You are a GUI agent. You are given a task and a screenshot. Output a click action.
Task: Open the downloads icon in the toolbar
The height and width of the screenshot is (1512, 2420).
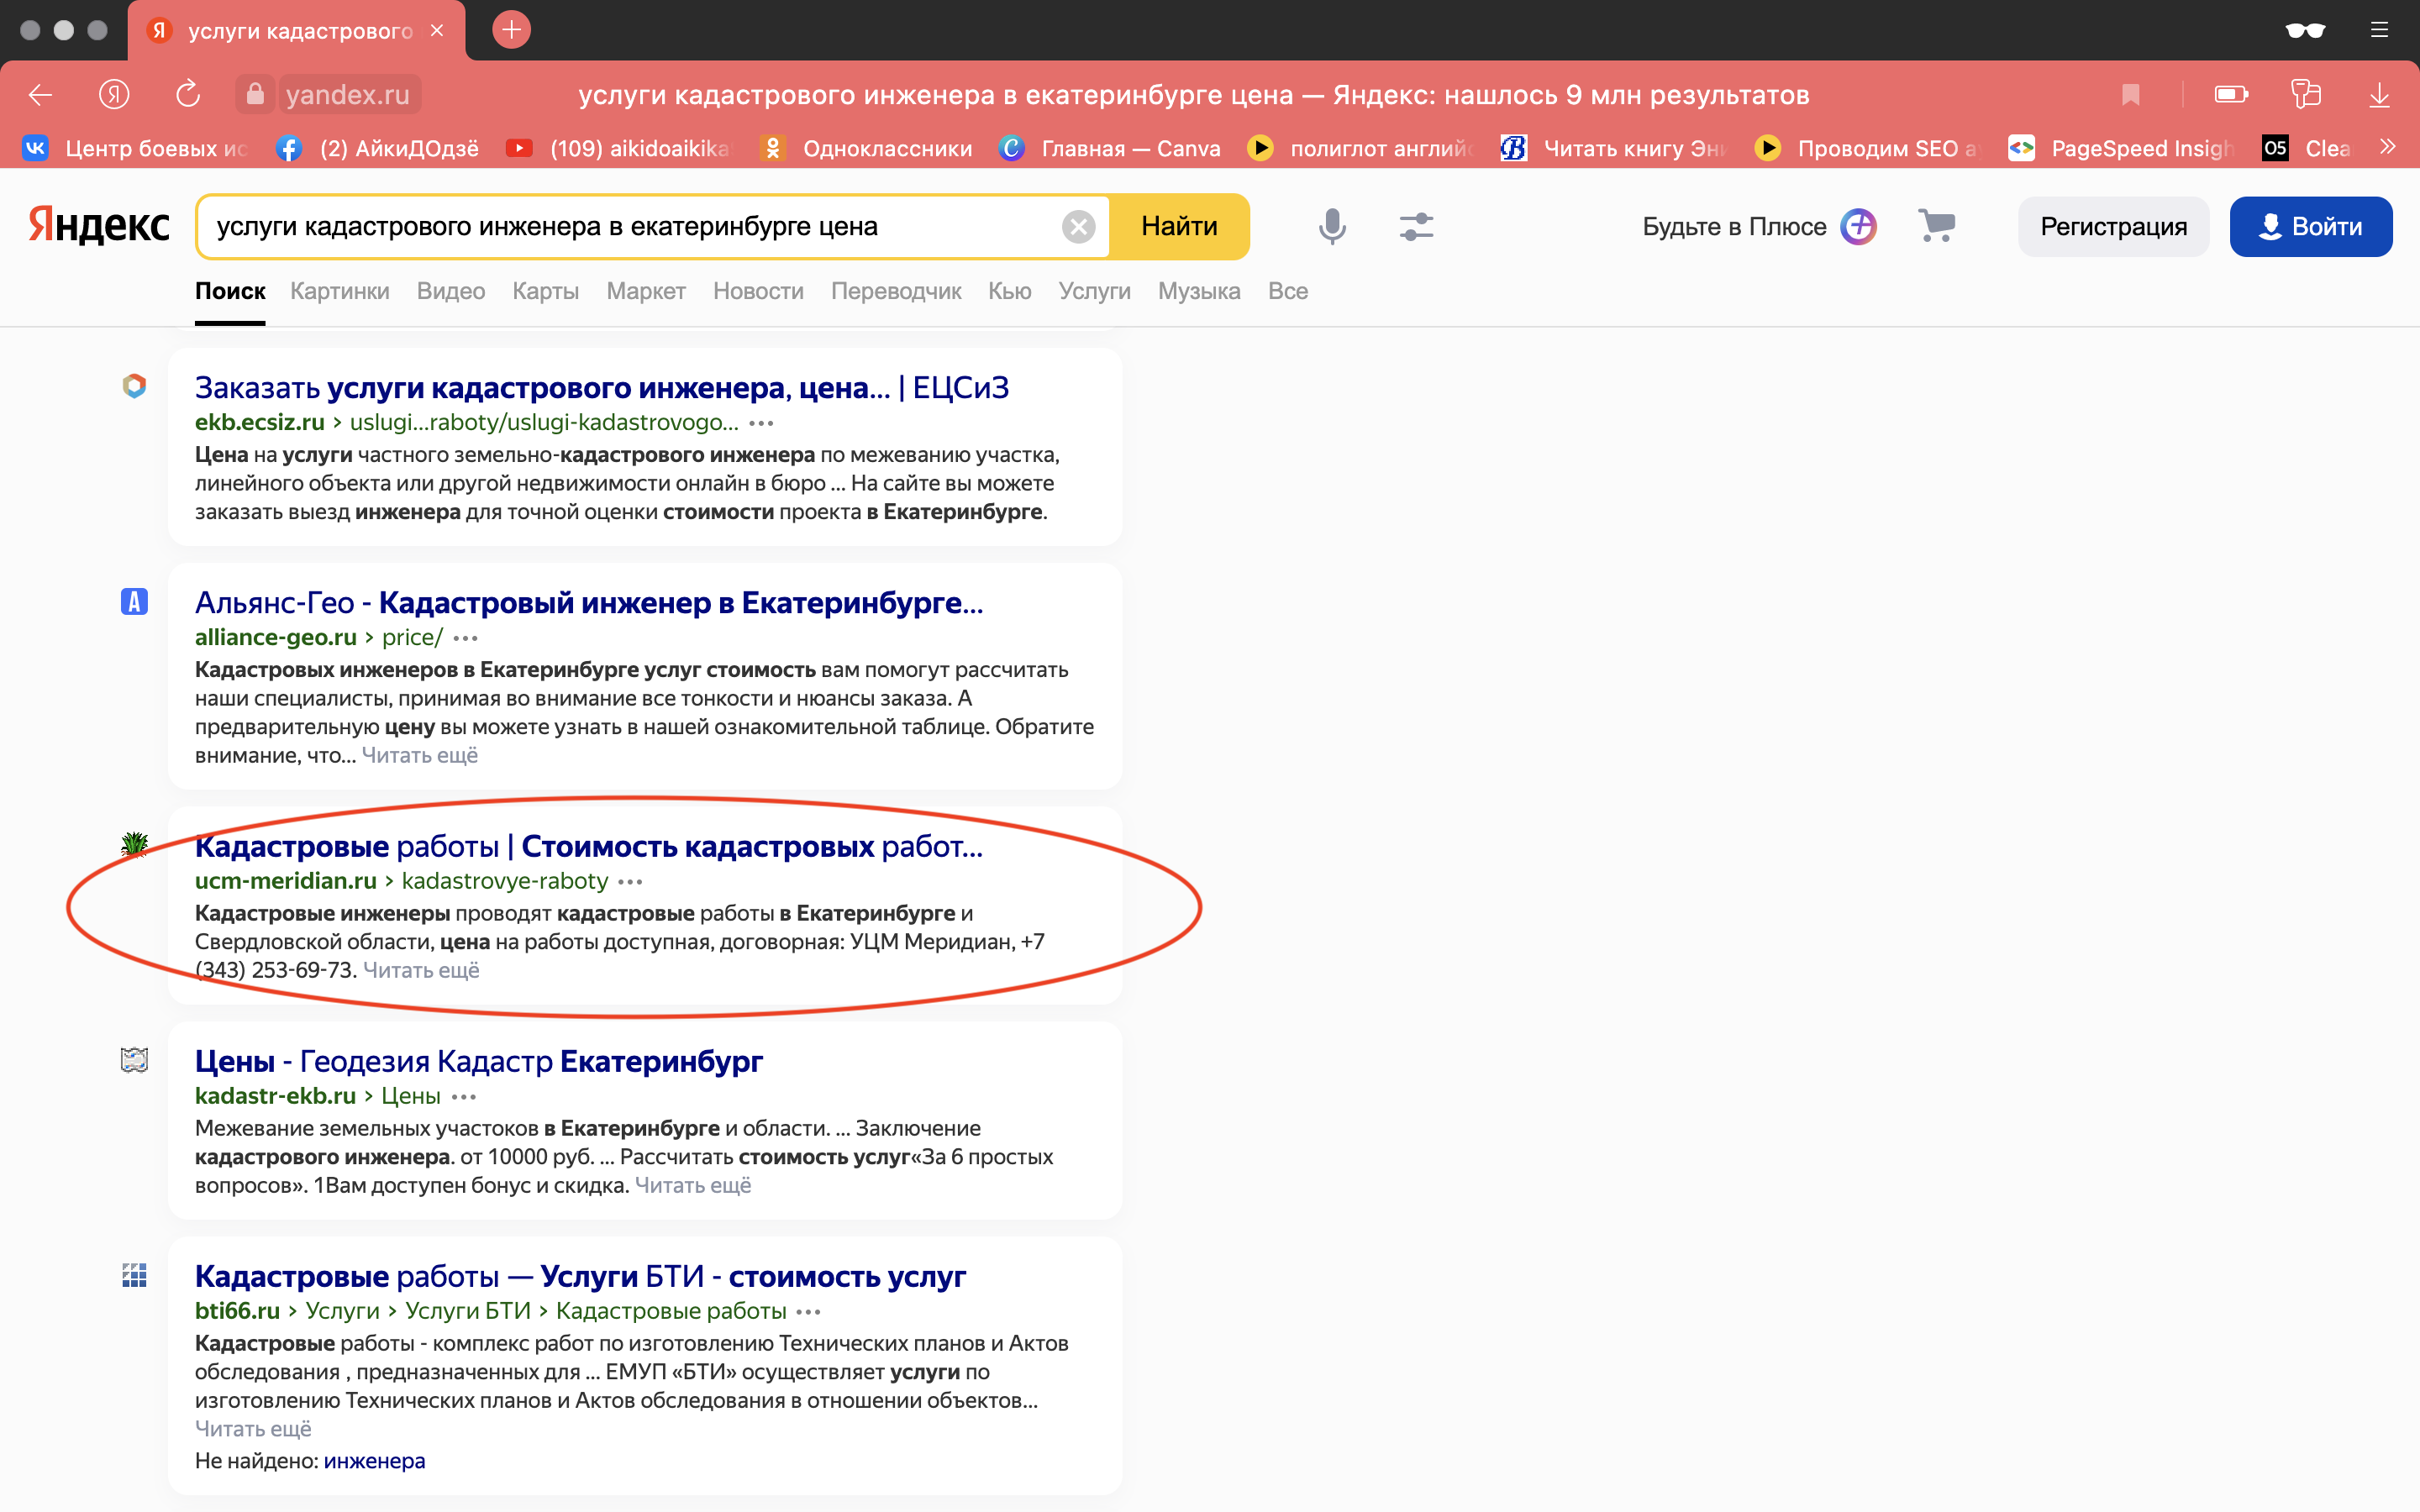click(x=2379, y=95)
